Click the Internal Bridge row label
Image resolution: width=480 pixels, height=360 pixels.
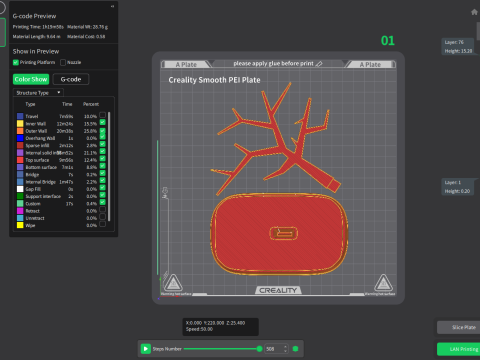pyautogui.click(x=41, y=182)
